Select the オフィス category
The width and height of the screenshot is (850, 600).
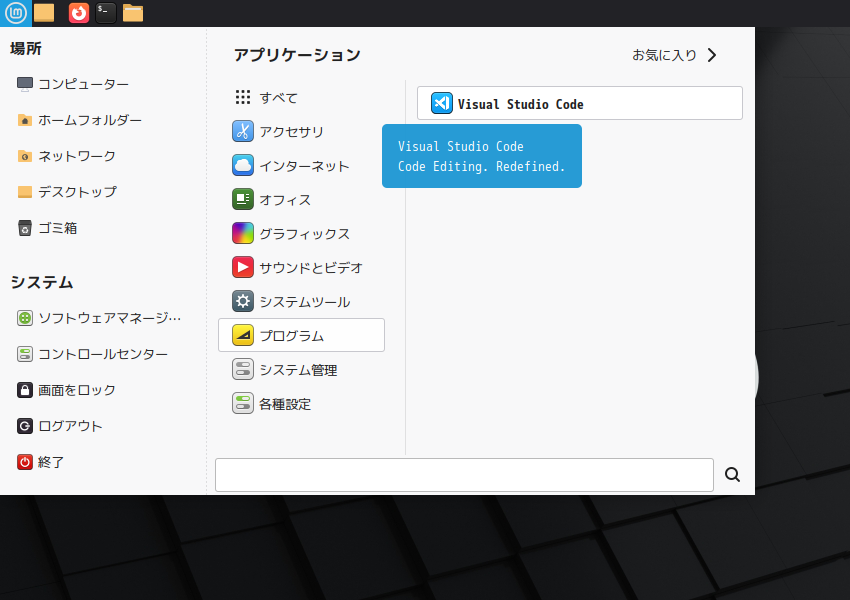click(301, 200)
